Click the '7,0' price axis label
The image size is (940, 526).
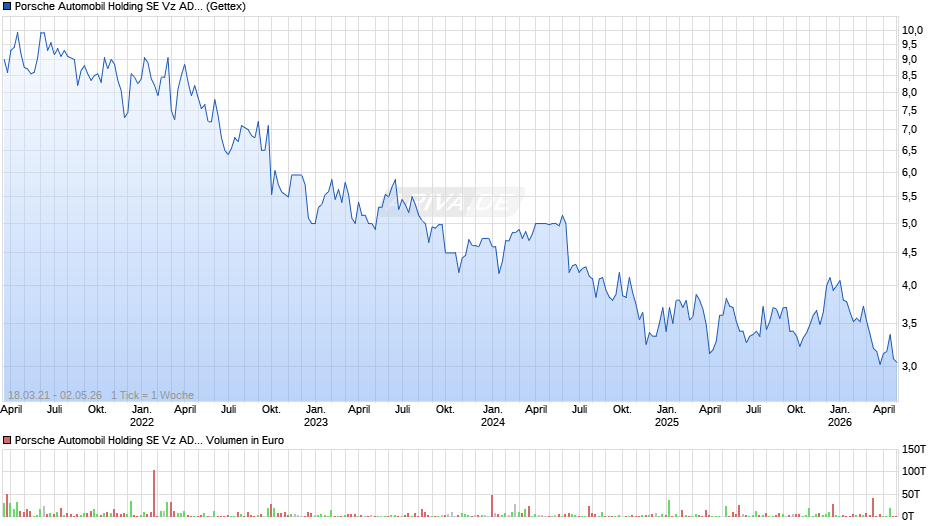click(909, 130)
